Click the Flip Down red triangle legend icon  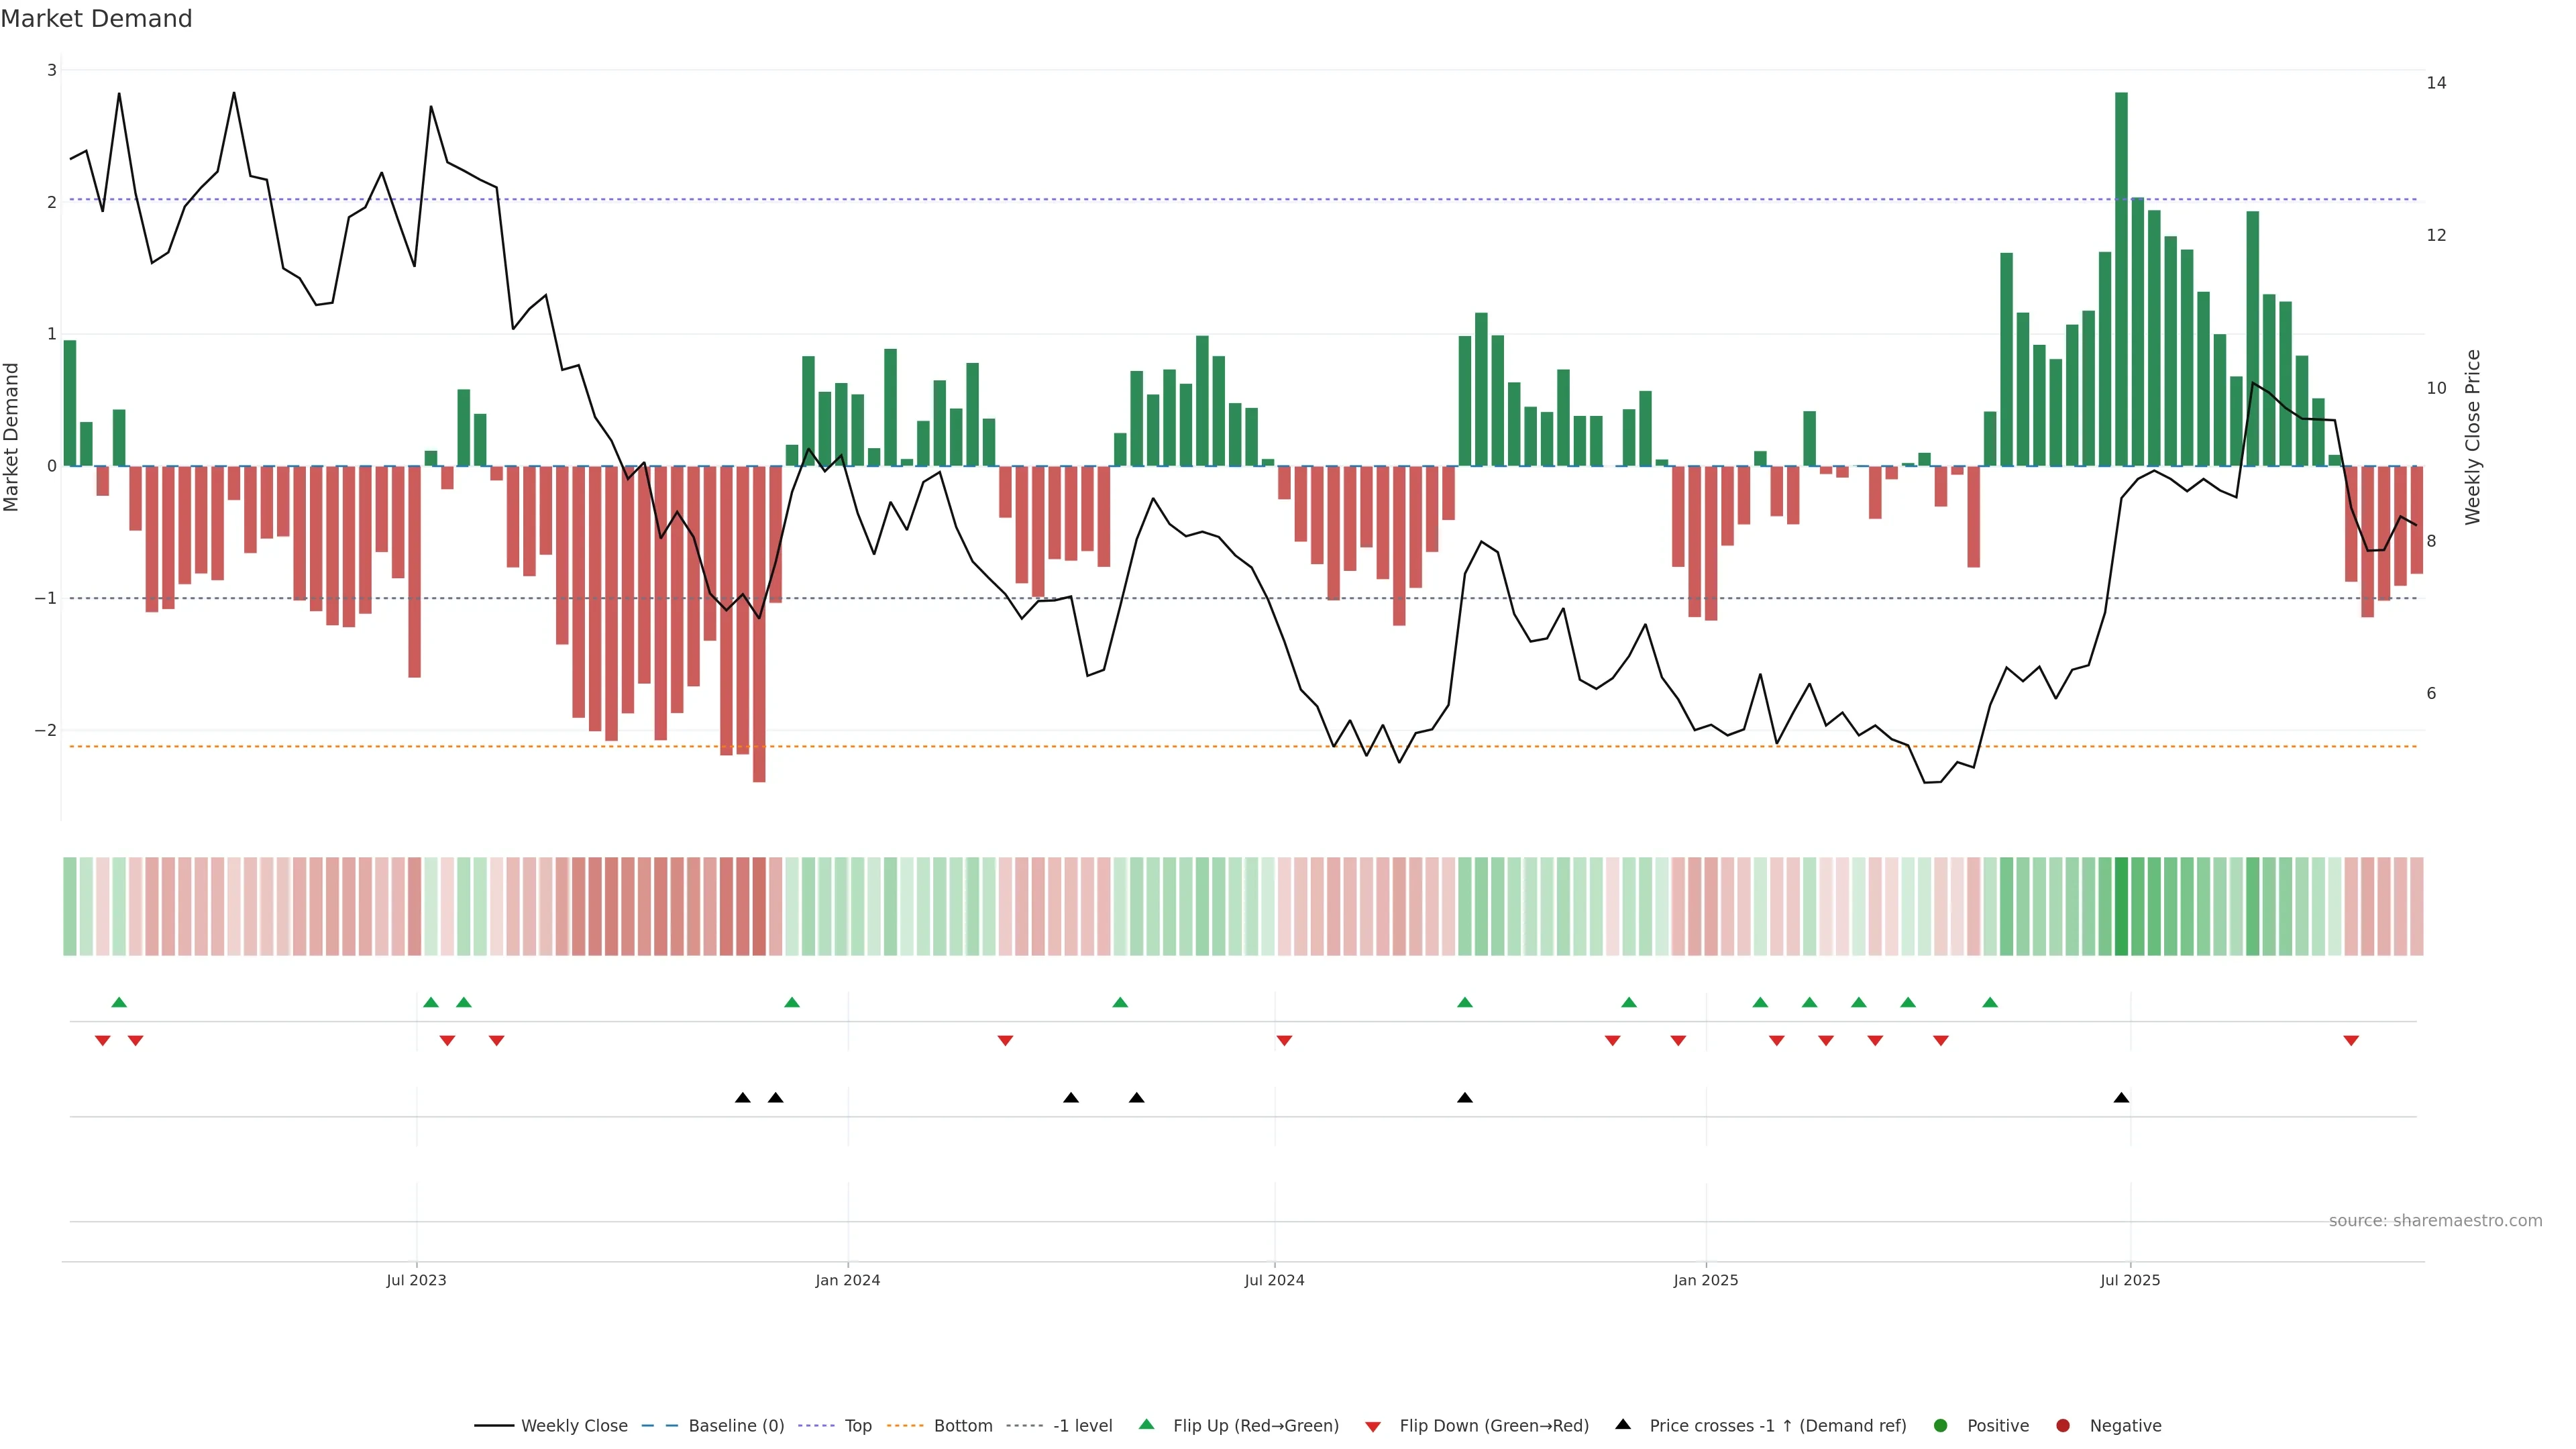(x=1373, y=1427)
